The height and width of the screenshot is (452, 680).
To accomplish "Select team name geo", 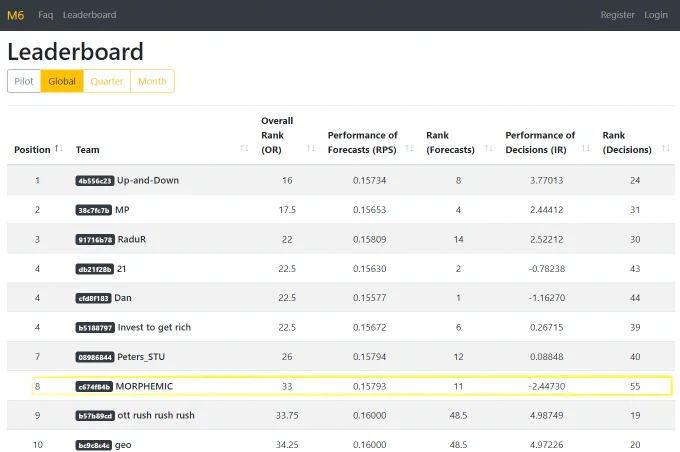I will [x=123, y=445].
